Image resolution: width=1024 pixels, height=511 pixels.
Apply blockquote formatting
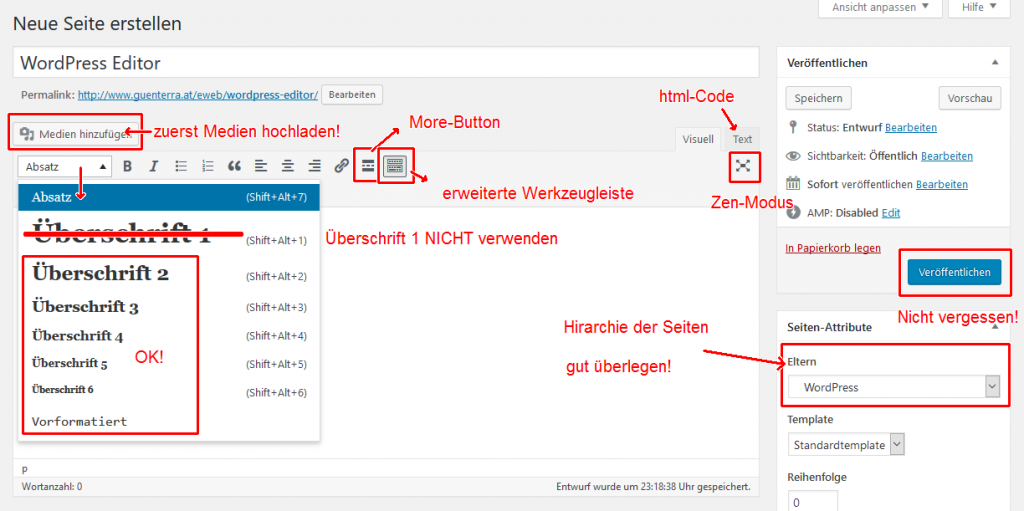pyautogui.click(x=234, y=167)
